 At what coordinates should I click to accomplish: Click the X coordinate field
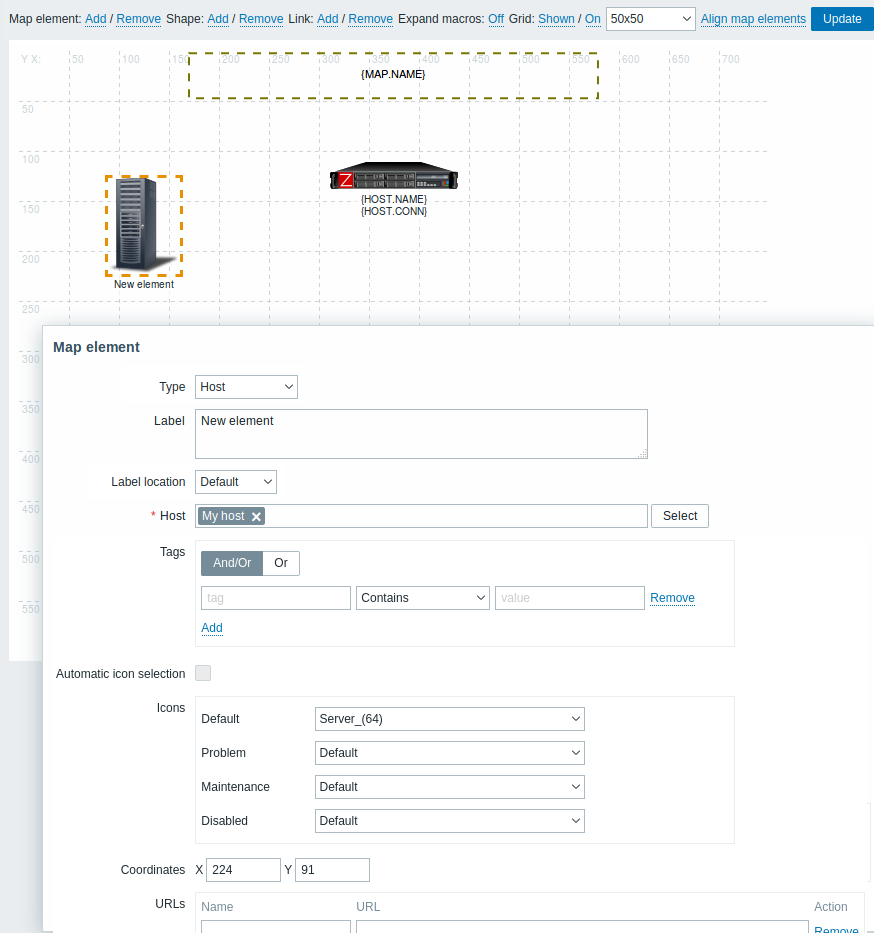(243, 870)
